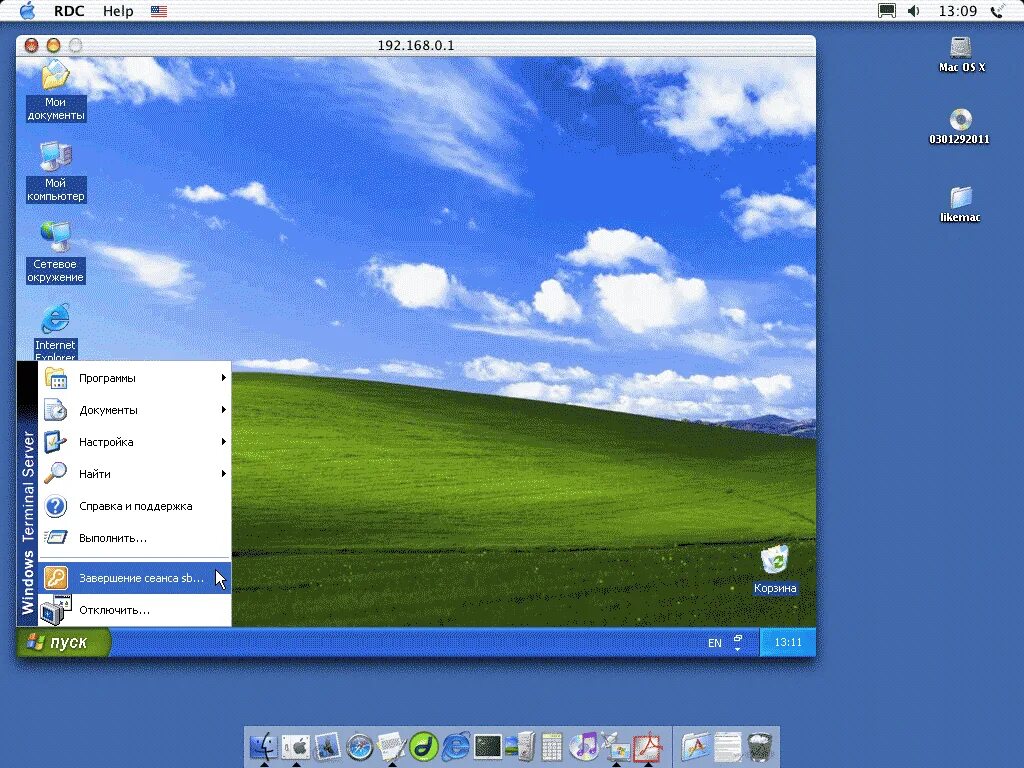The width and height of the screenshot is (1024, 768).
Task: Launch Safari compass icon in dock
Action: [359, 746]
